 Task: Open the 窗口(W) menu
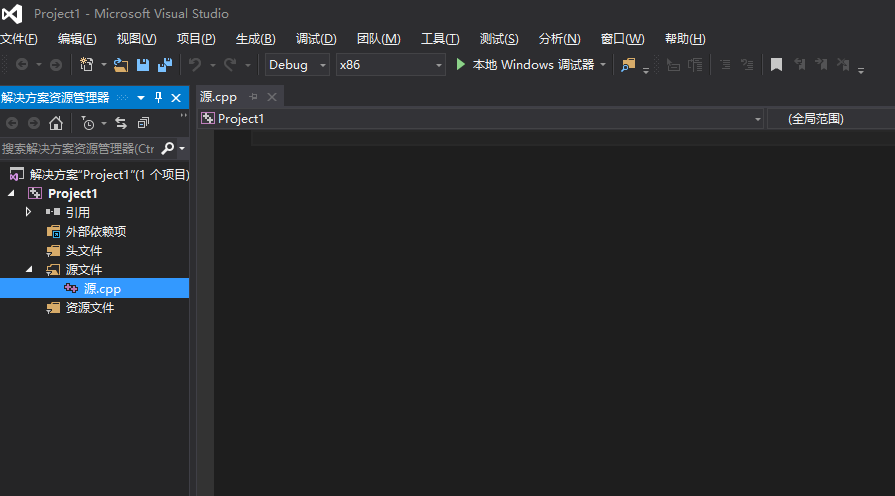[623, 39]
